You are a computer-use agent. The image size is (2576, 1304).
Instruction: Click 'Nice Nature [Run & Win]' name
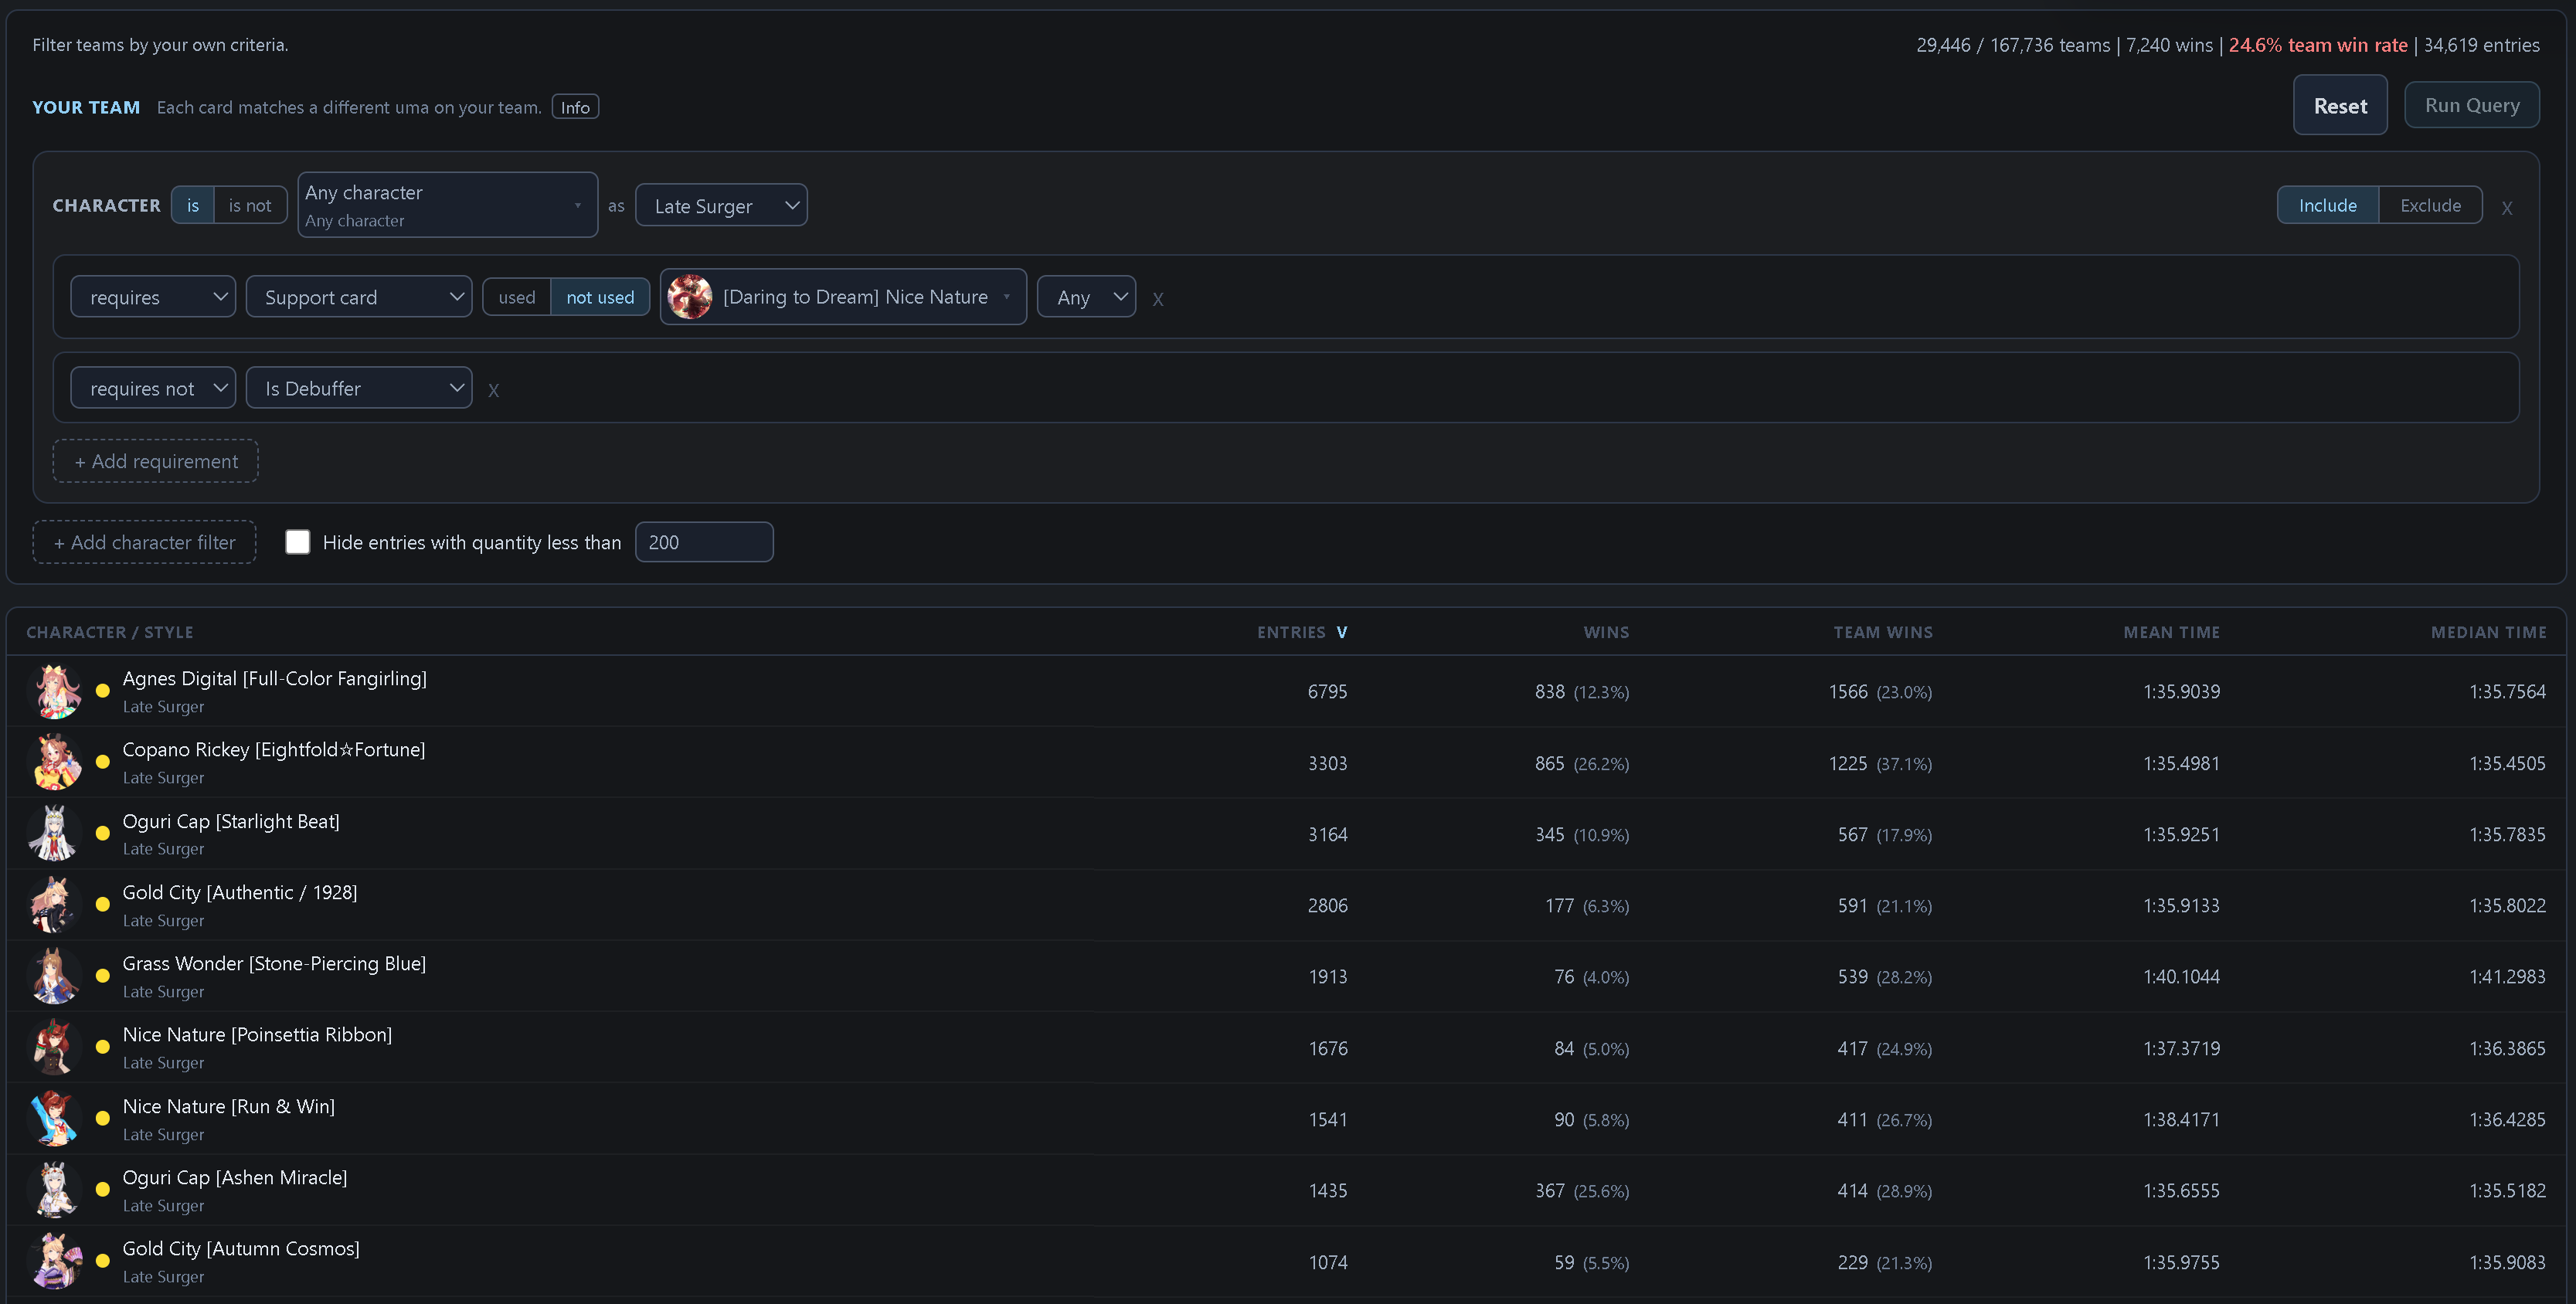tap(229, 1106)
